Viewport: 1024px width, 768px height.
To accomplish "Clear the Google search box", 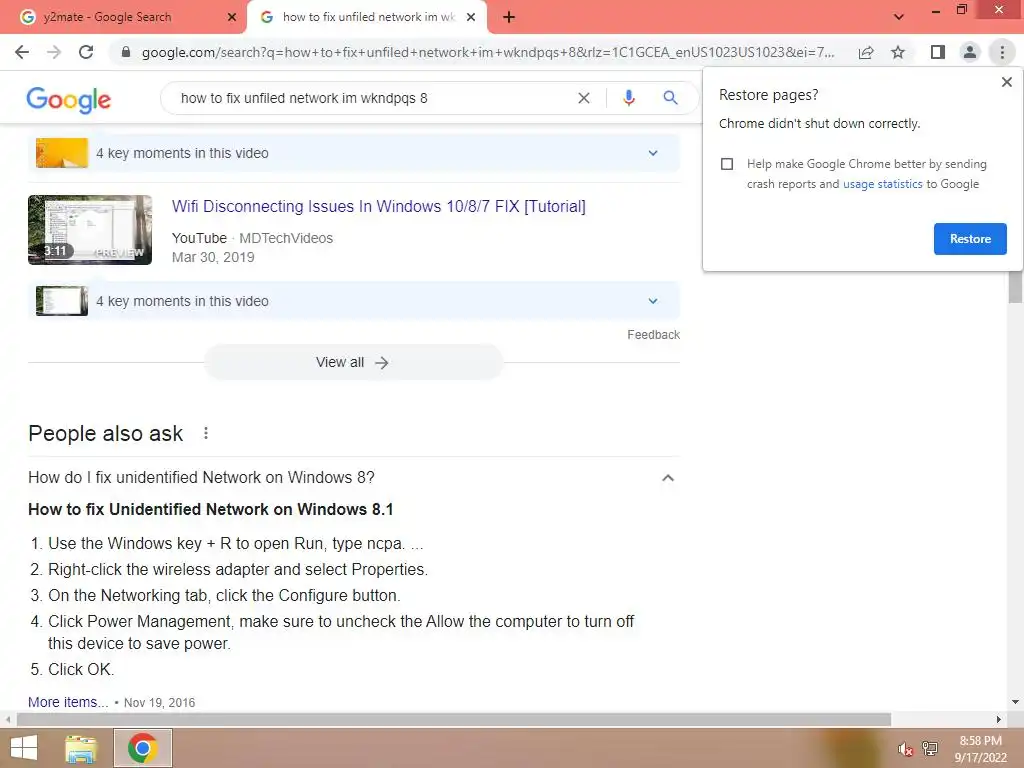I will click(x=584, y=98).
